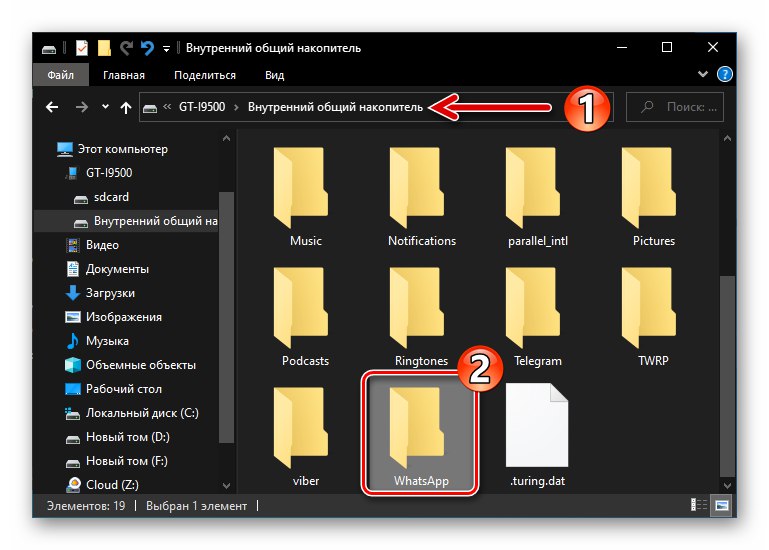The height and width of the screenshot is (550, 769).
Task: Select the WhatsApp folder
Action: [x=420, y=433]
